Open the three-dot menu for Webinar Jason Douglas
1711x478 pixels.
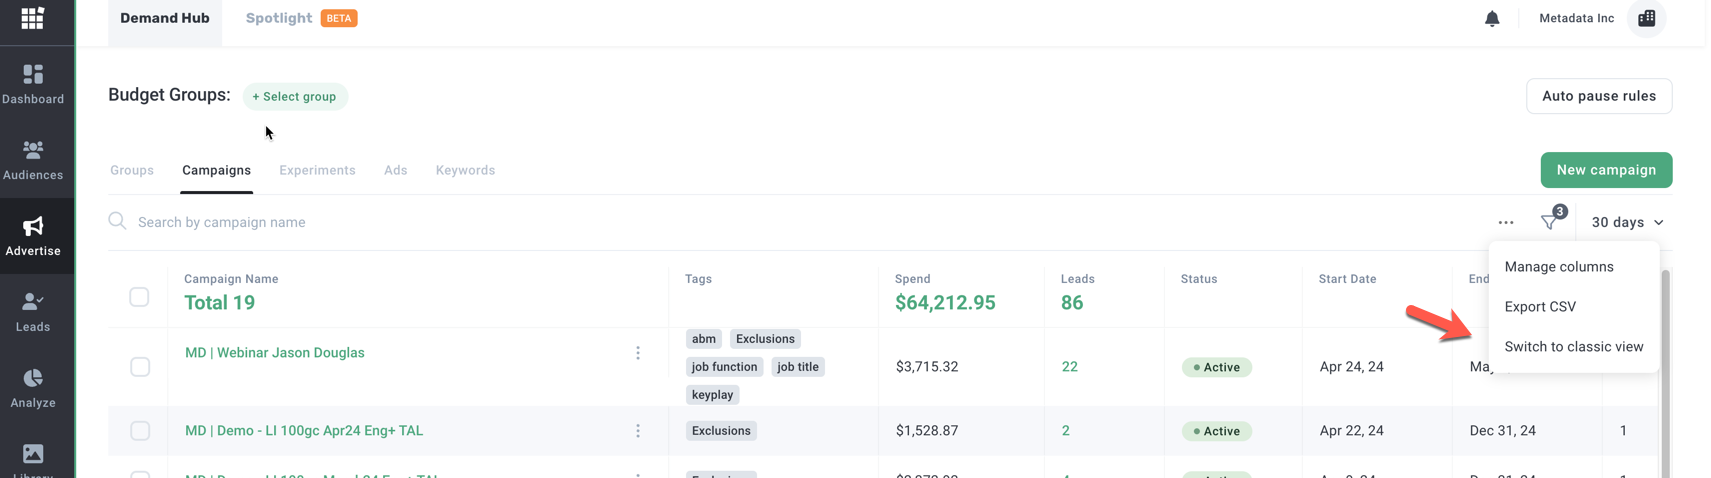(x=638, y=353)
